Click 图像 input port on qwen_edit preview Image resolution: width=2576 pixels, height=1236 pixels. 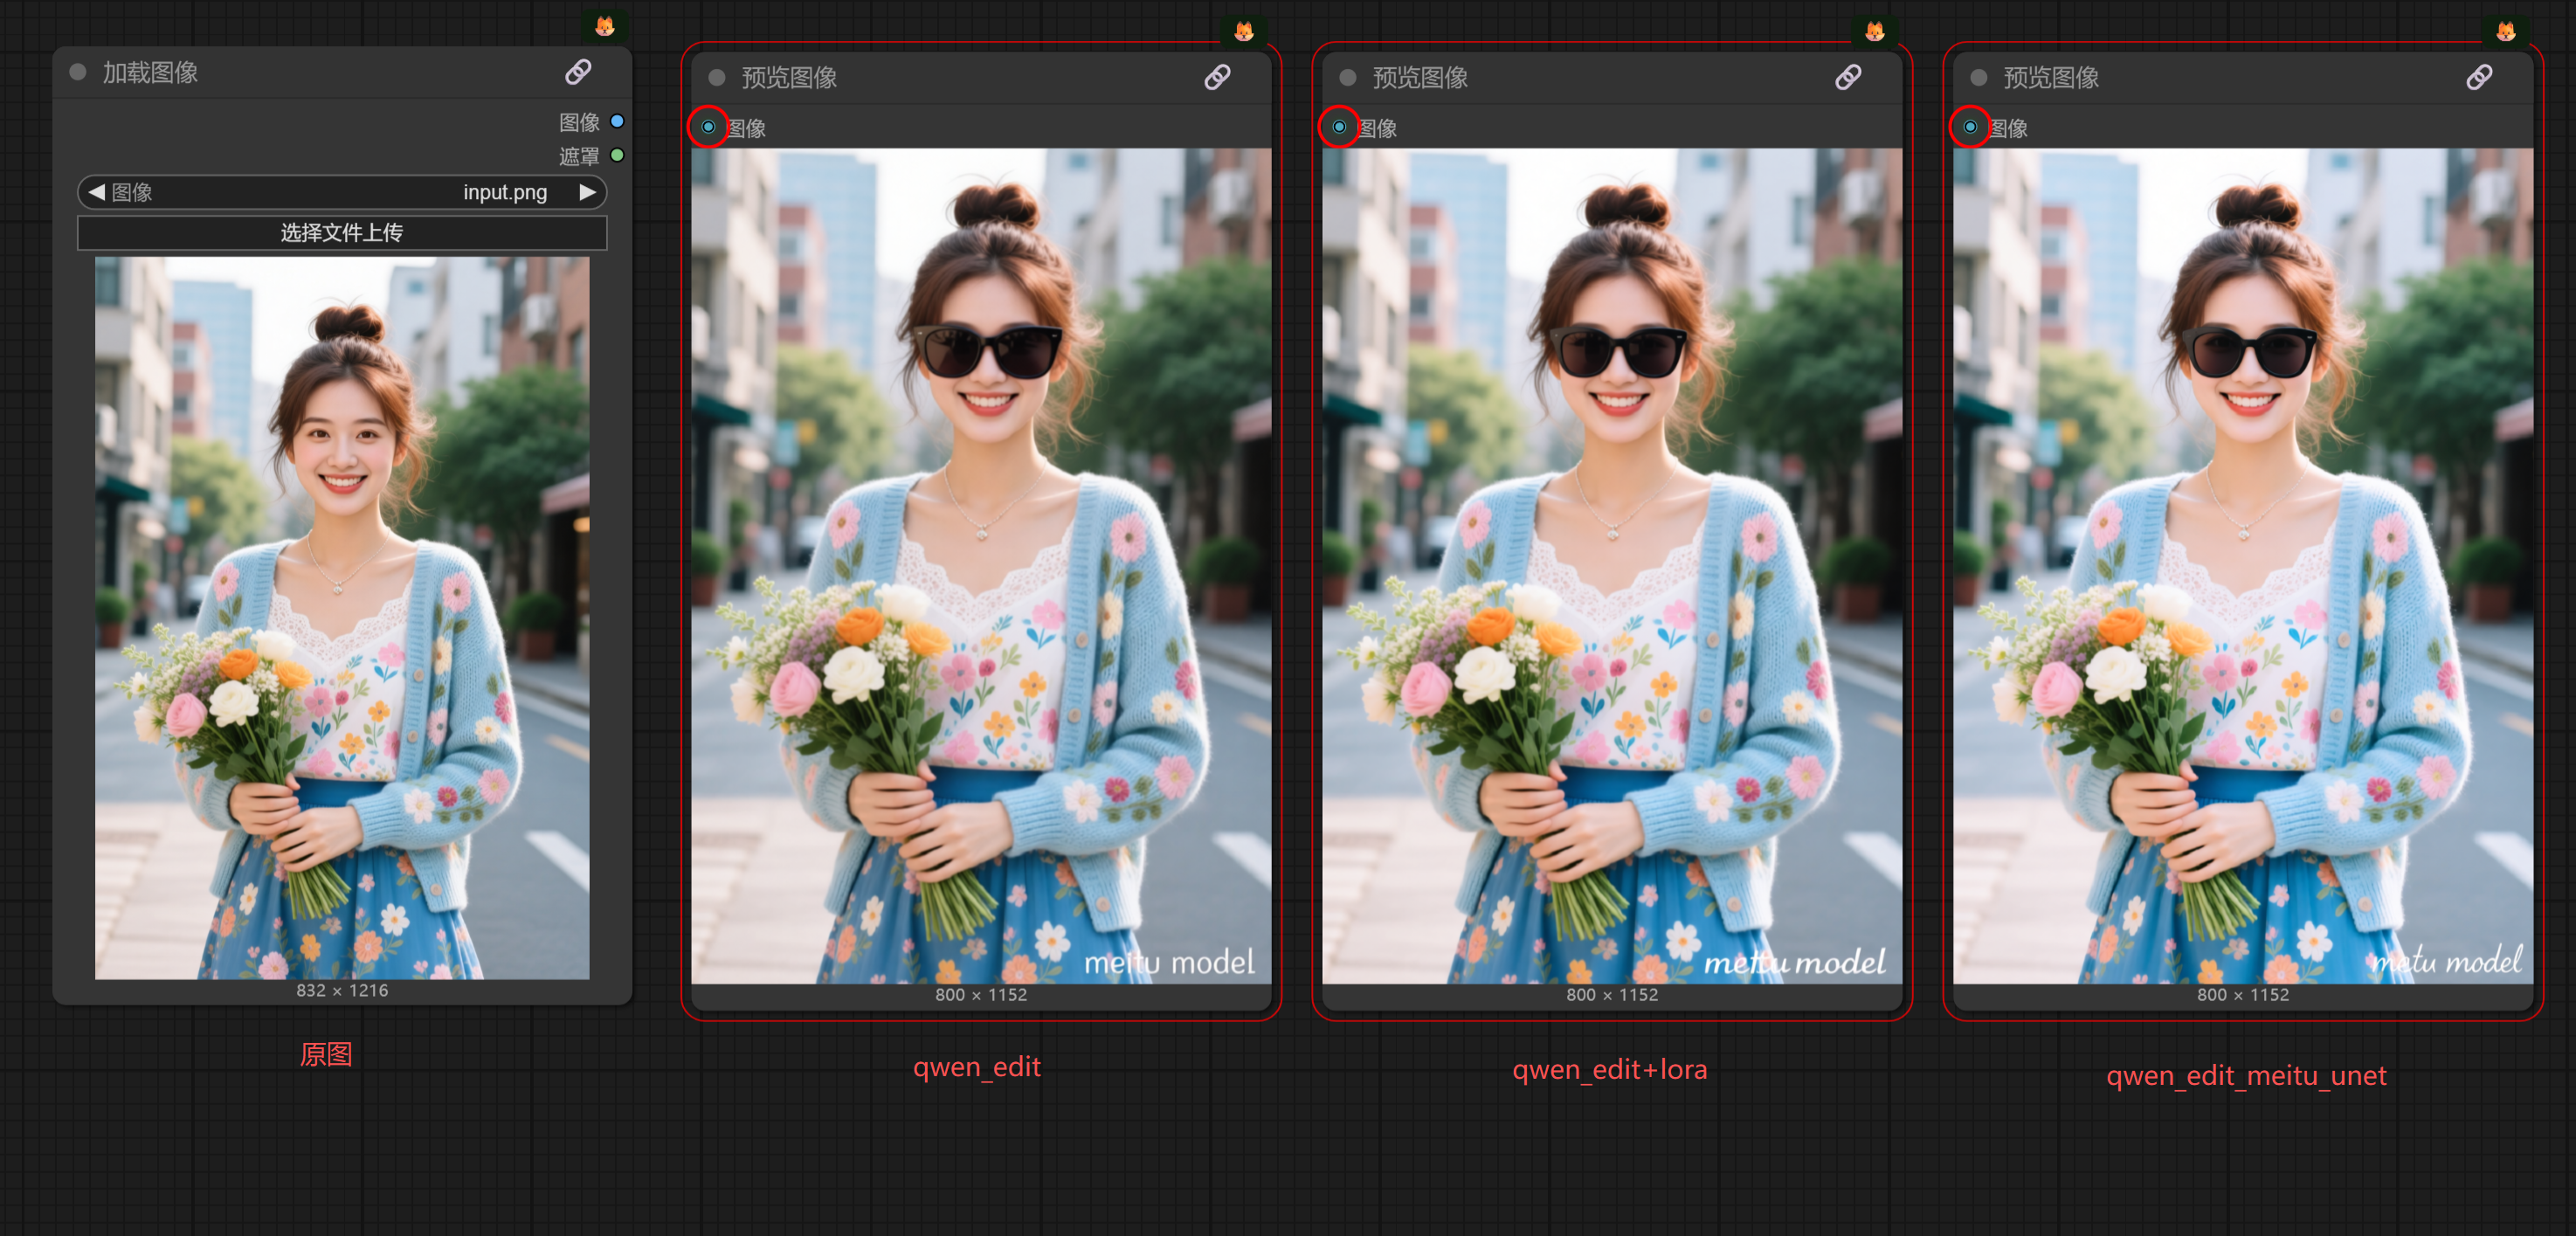pos(708,127)
